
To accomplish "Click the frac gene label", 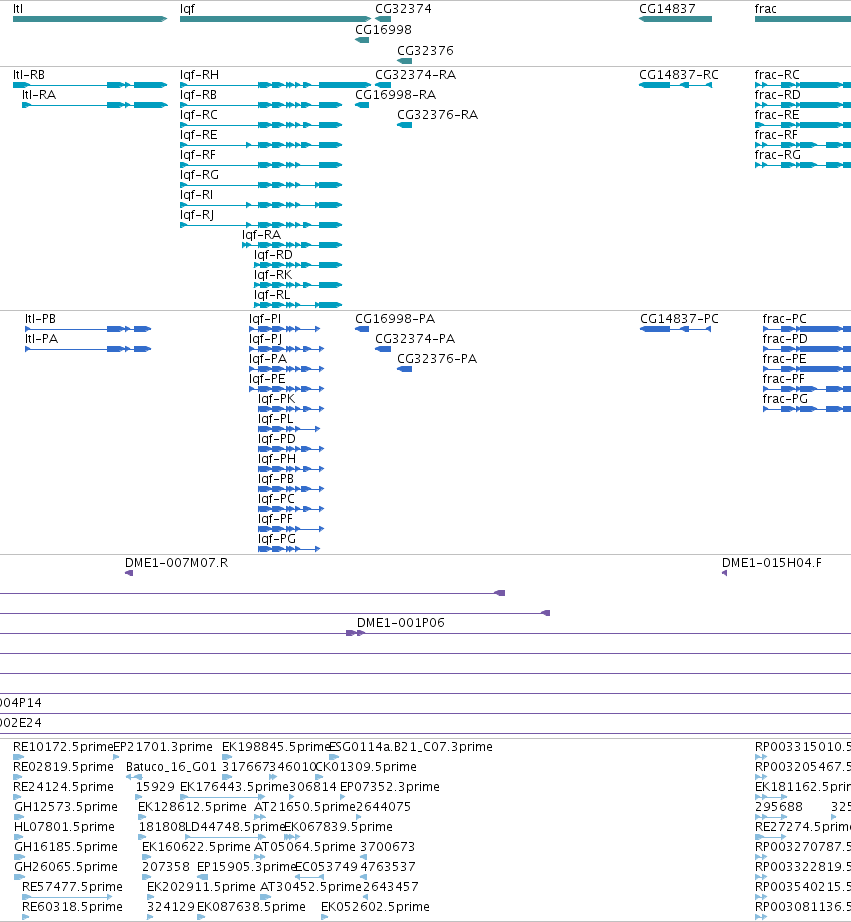I will click(x=766, y=9).
